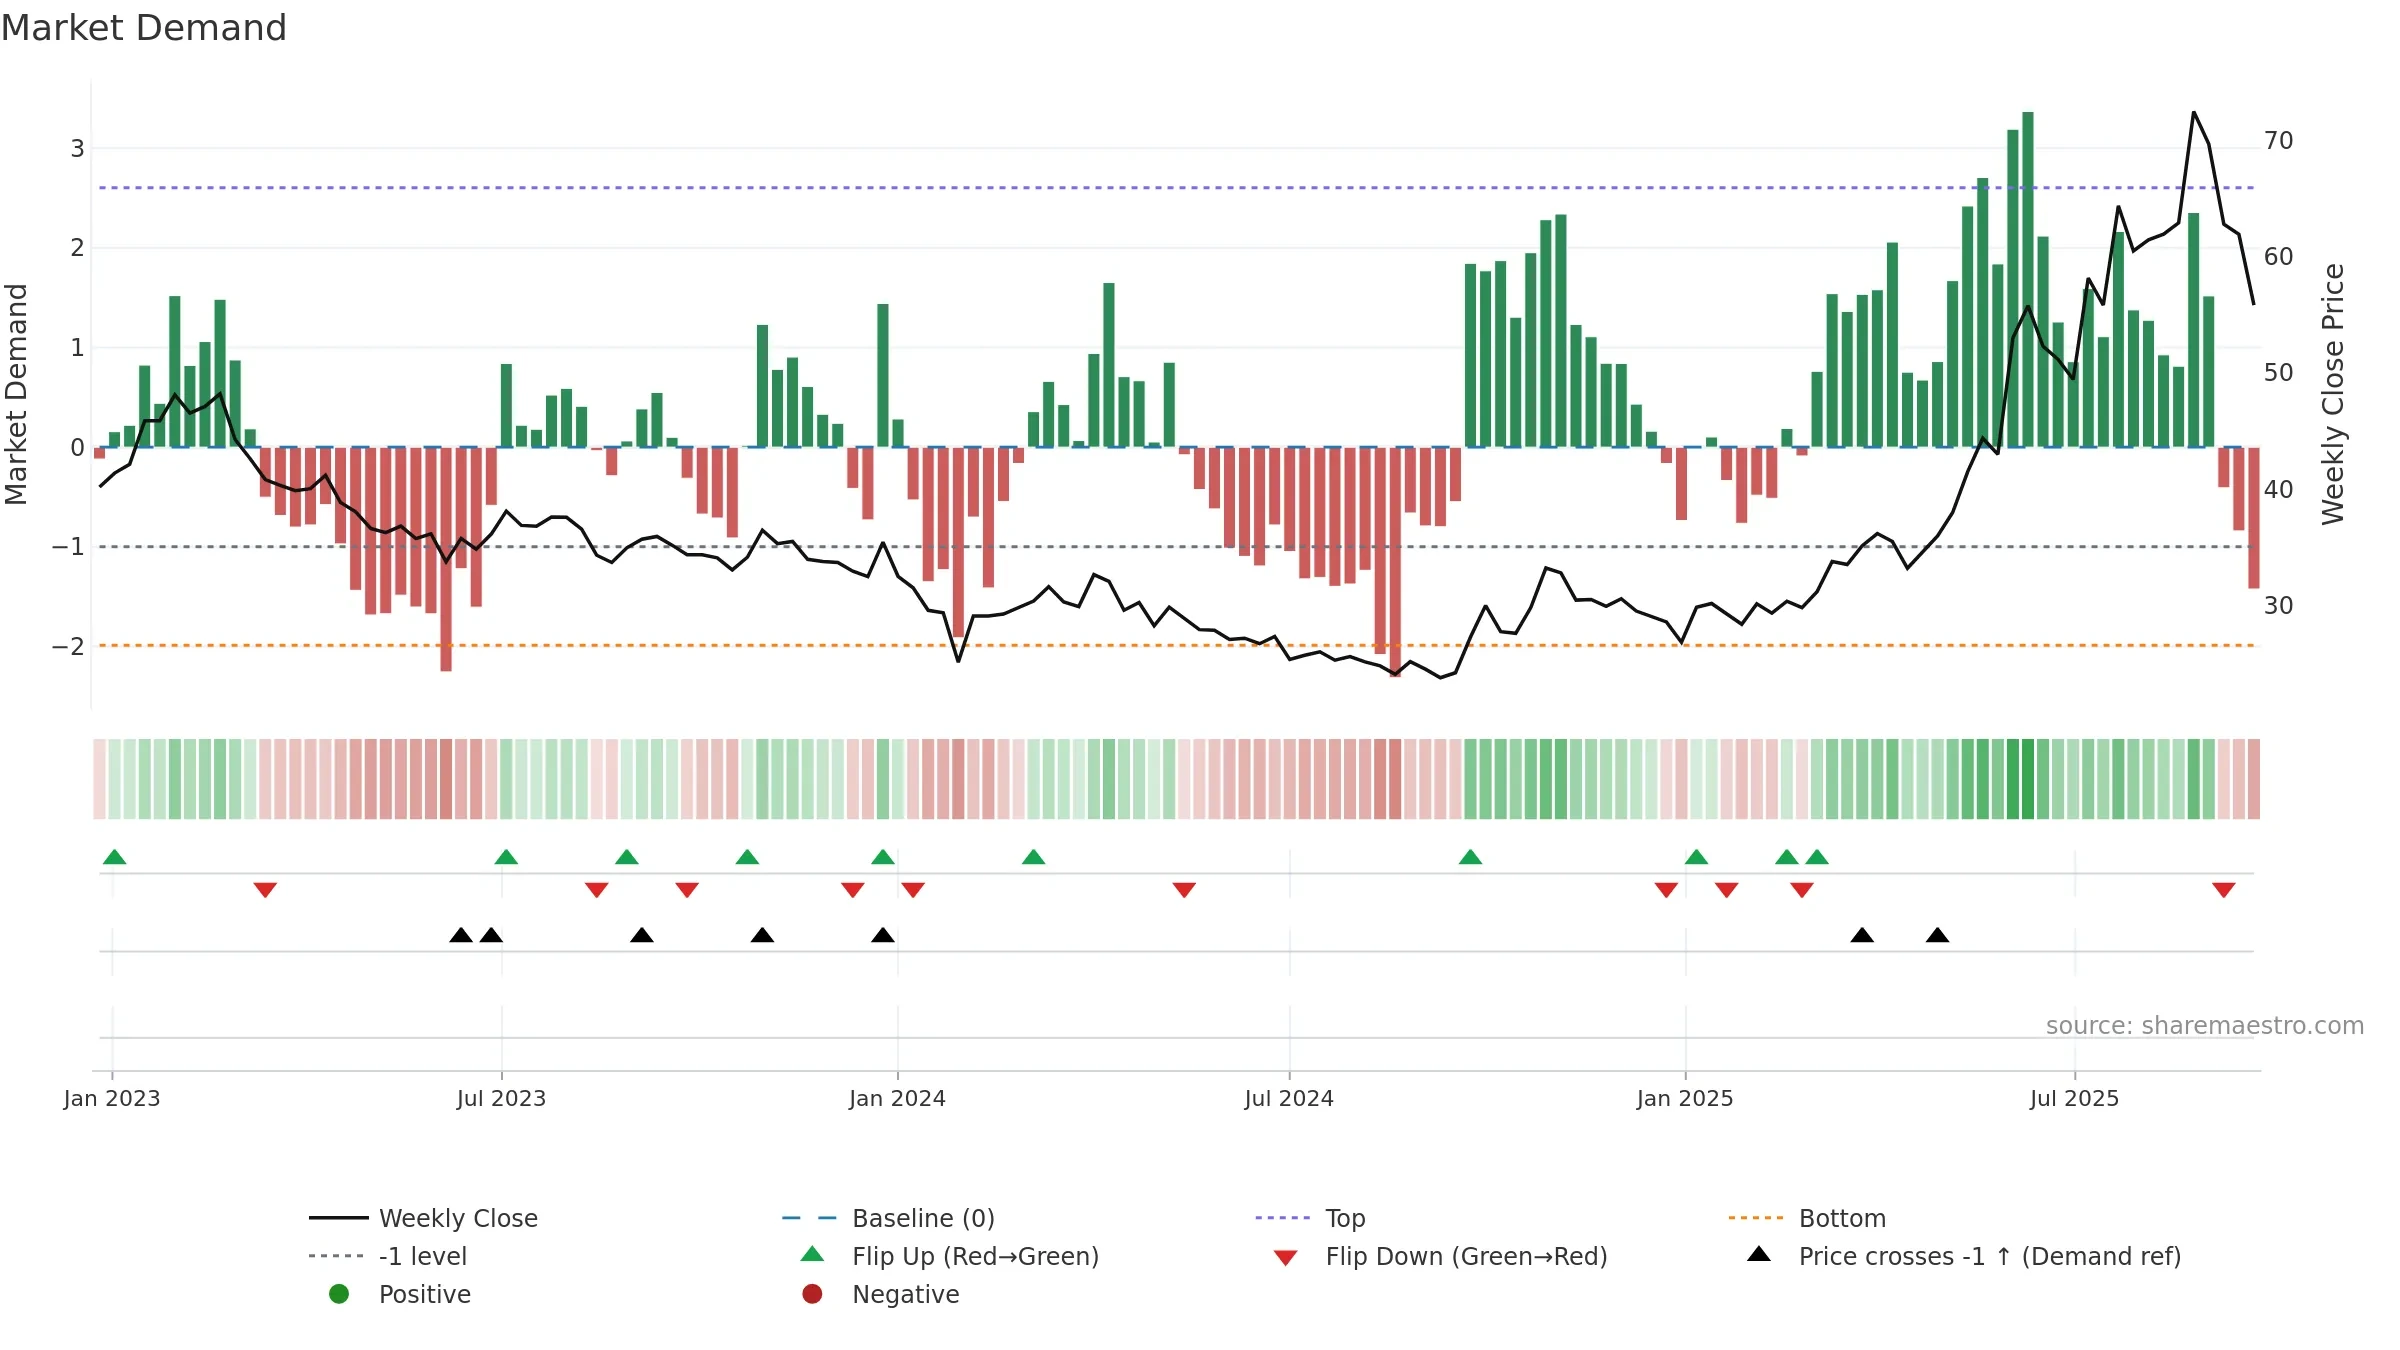Click the tallest green demand bar

[x=2028, y=279]
